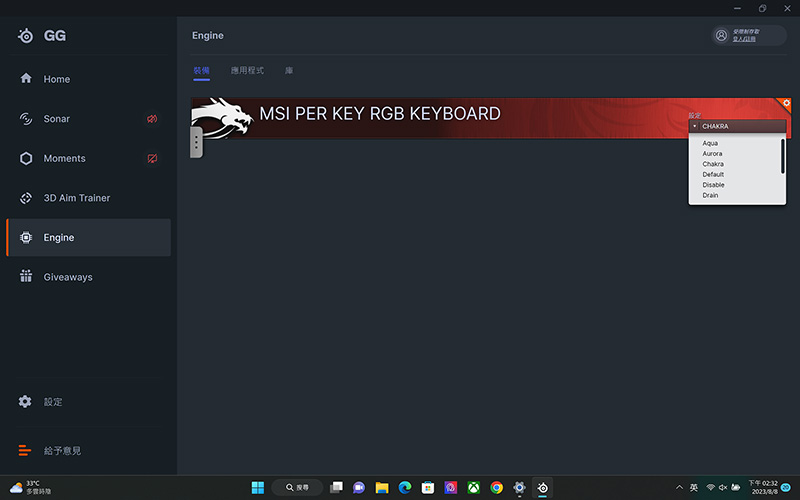This screenshot has width=800, height=500.
Task: Click the three-dot handle on device card
Action: pyautogui.click(x=196, y=142)
